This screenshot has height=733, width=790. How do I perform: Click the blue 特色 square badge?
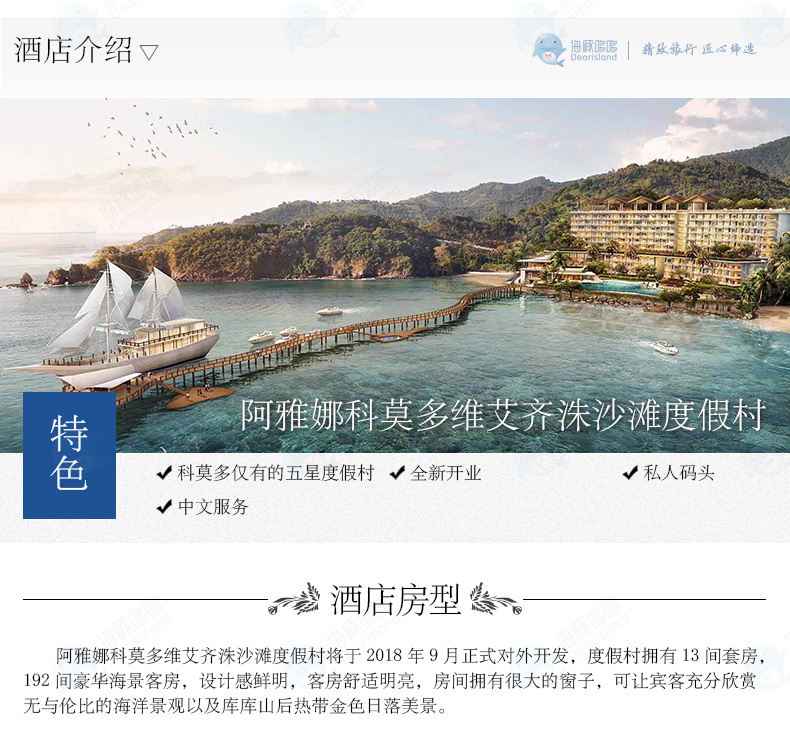click(x=70, y=455)
